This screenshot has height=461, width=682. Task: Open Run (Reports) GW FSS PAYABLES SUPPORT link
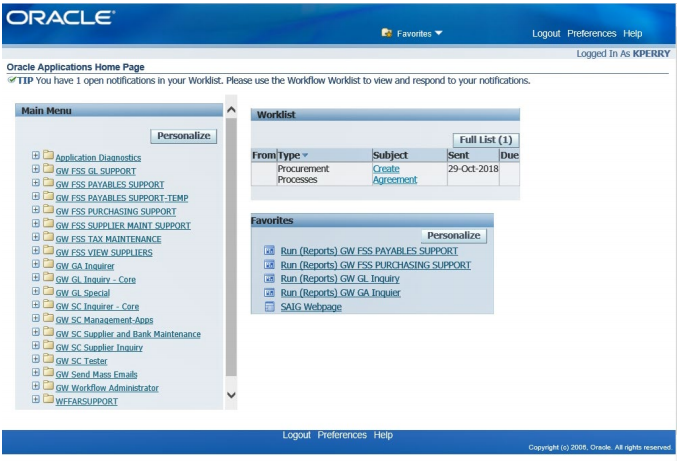click(369, 251)
